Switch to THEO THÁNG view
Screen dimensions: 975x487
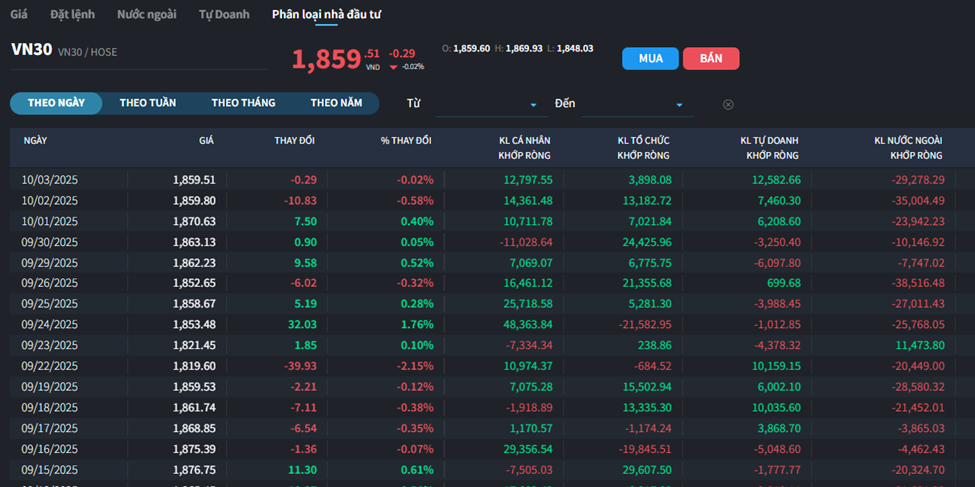243,103
